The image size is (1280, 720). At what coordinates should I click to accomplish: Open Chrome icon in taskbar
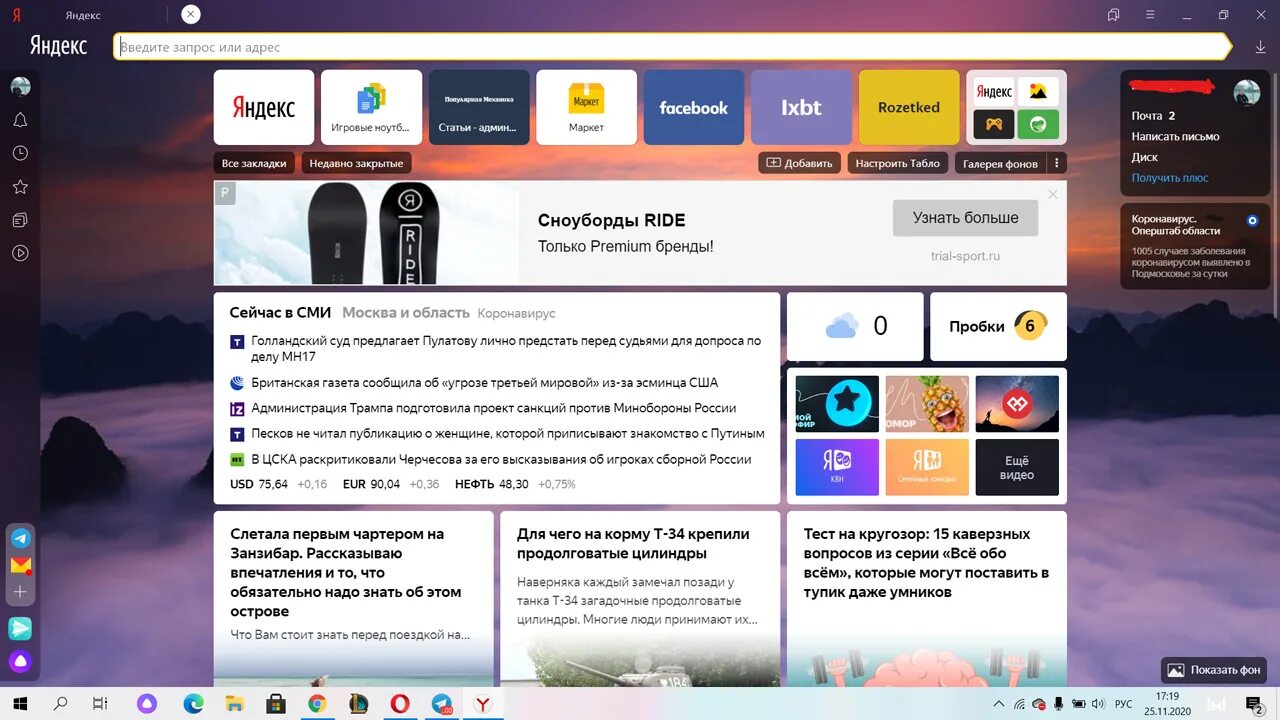pos(317,704)
